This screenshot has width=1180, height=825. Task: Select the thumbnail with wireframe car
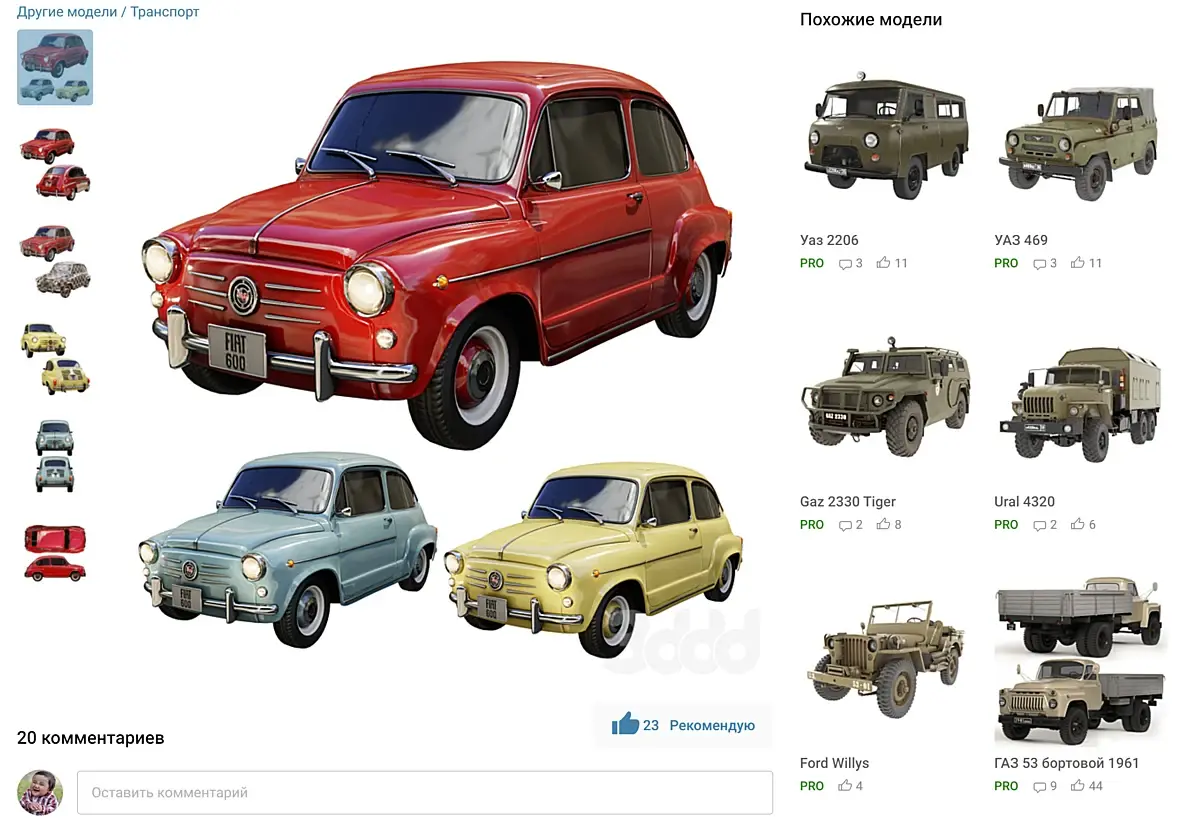(x=55, y=260)
